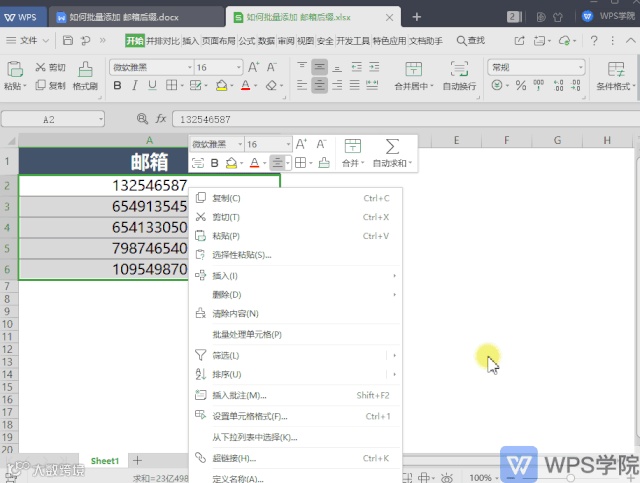Viewport: 640px width, 483px height.
Task: Click the Wrap Text icon
Action: point(459,69)
